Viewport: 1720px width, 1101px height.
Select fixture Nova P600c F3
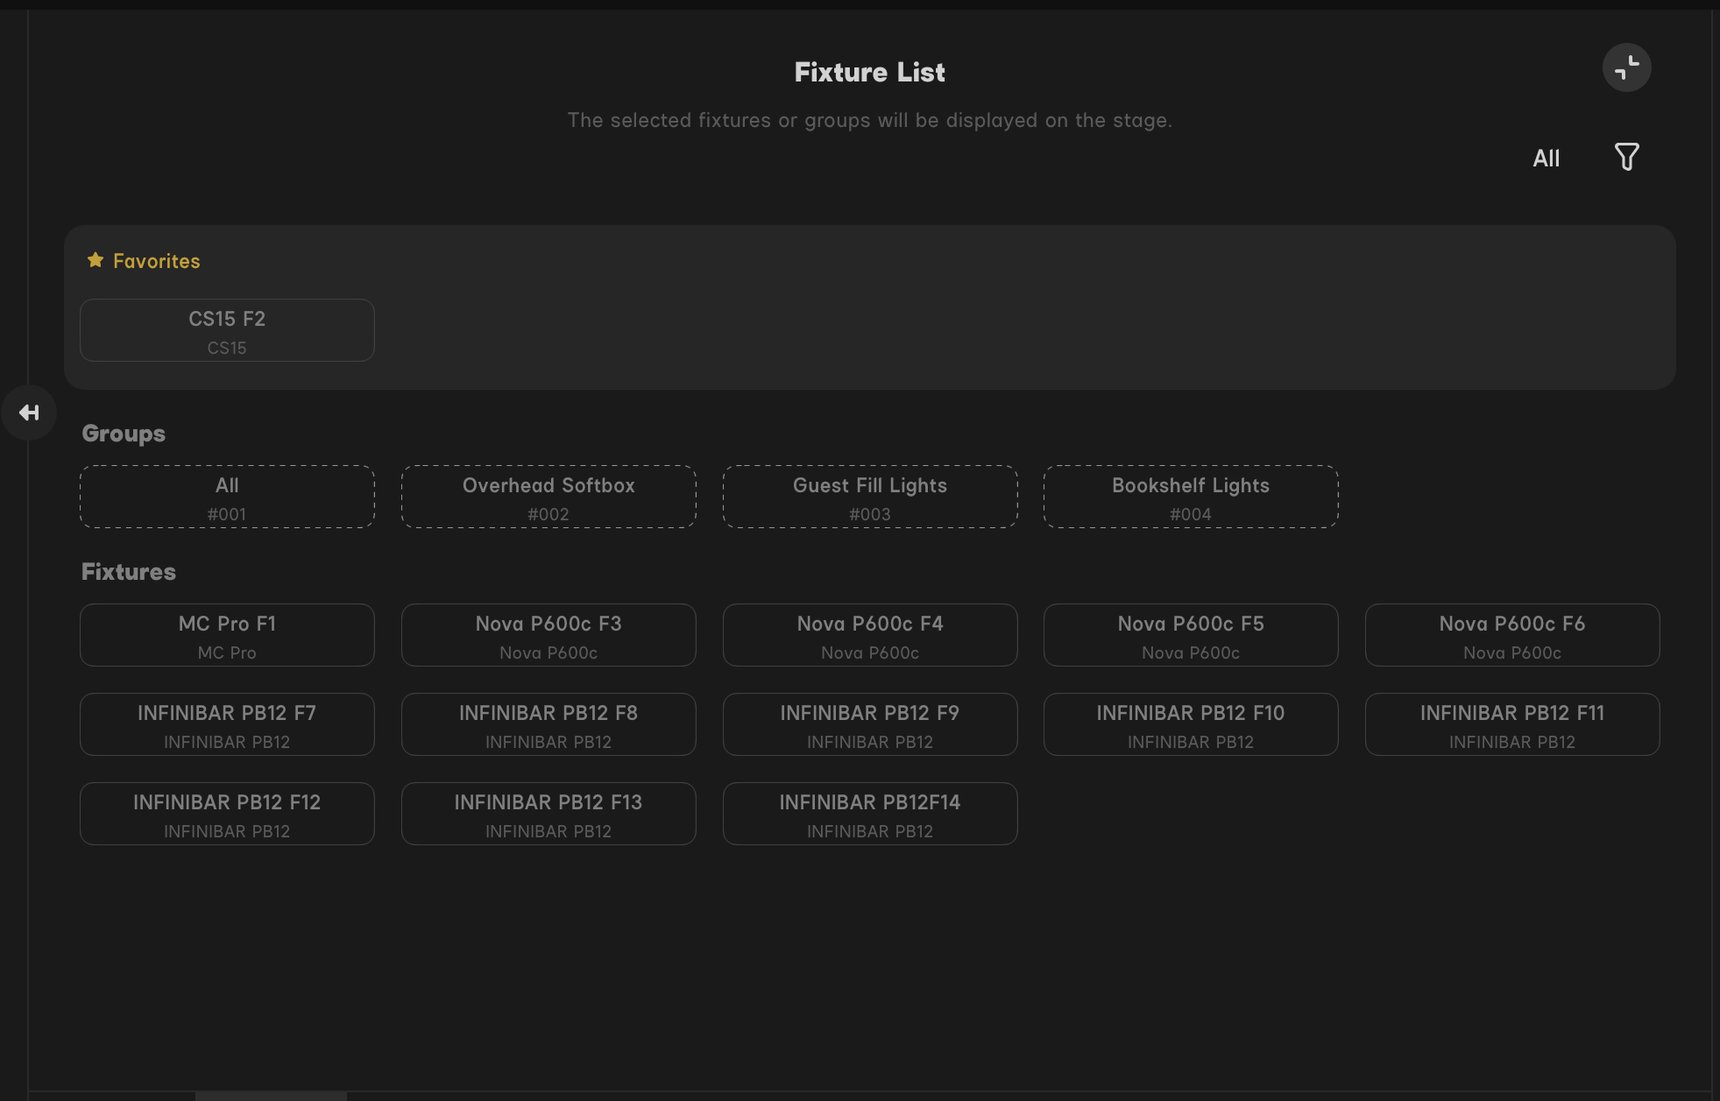(548, 635)
